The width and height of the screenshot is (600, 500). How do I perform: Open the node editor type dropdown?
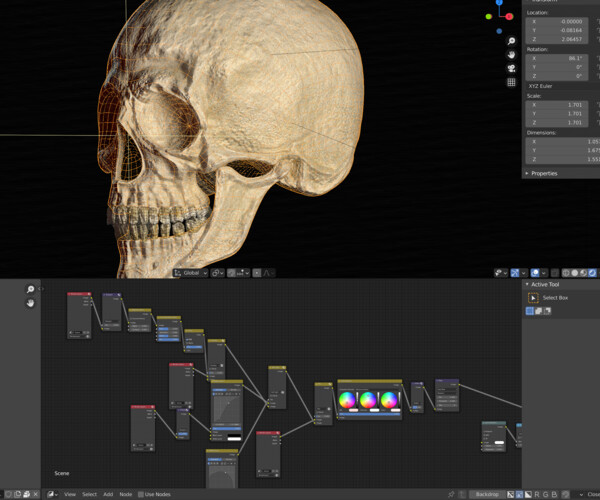point(52,494)
